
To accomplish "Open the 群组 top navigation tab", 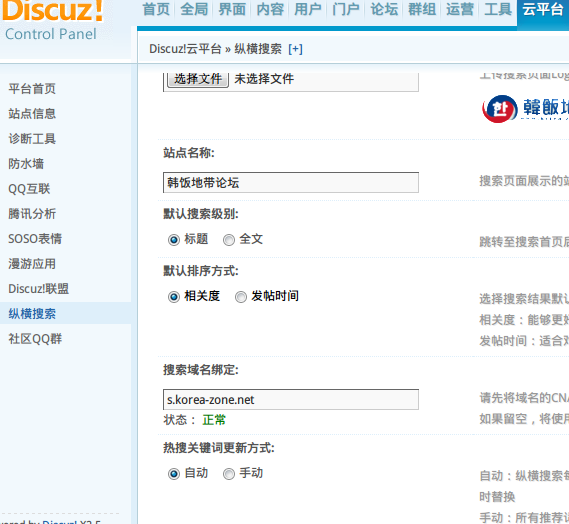I will point(422,9).
